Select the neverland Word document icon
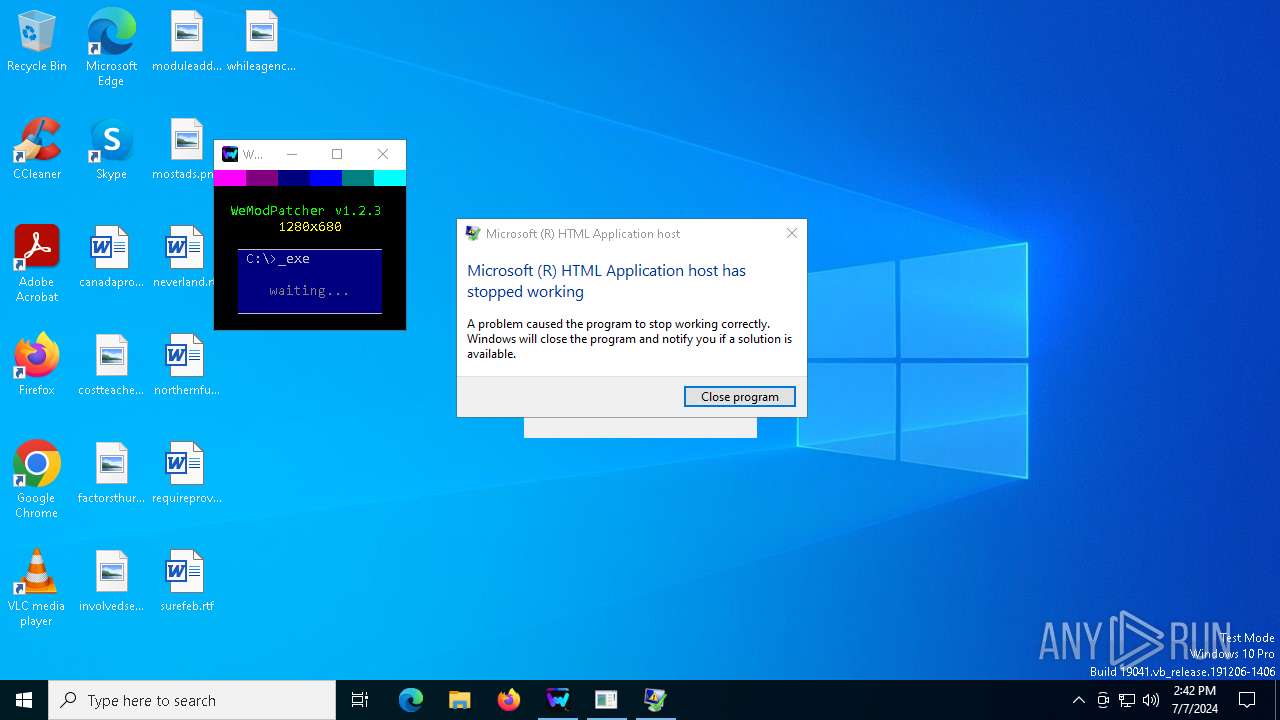 (x=185, y=249)
